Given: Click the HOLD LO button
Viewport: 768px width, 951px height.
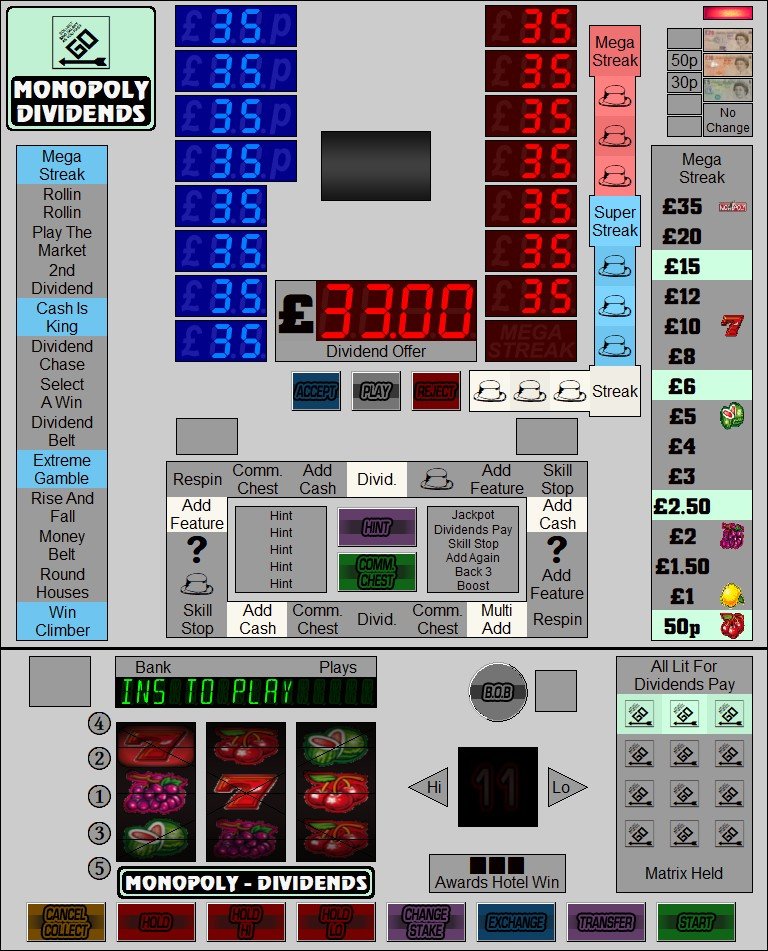Looking at the screenshot, I should [x=335, y=921].
